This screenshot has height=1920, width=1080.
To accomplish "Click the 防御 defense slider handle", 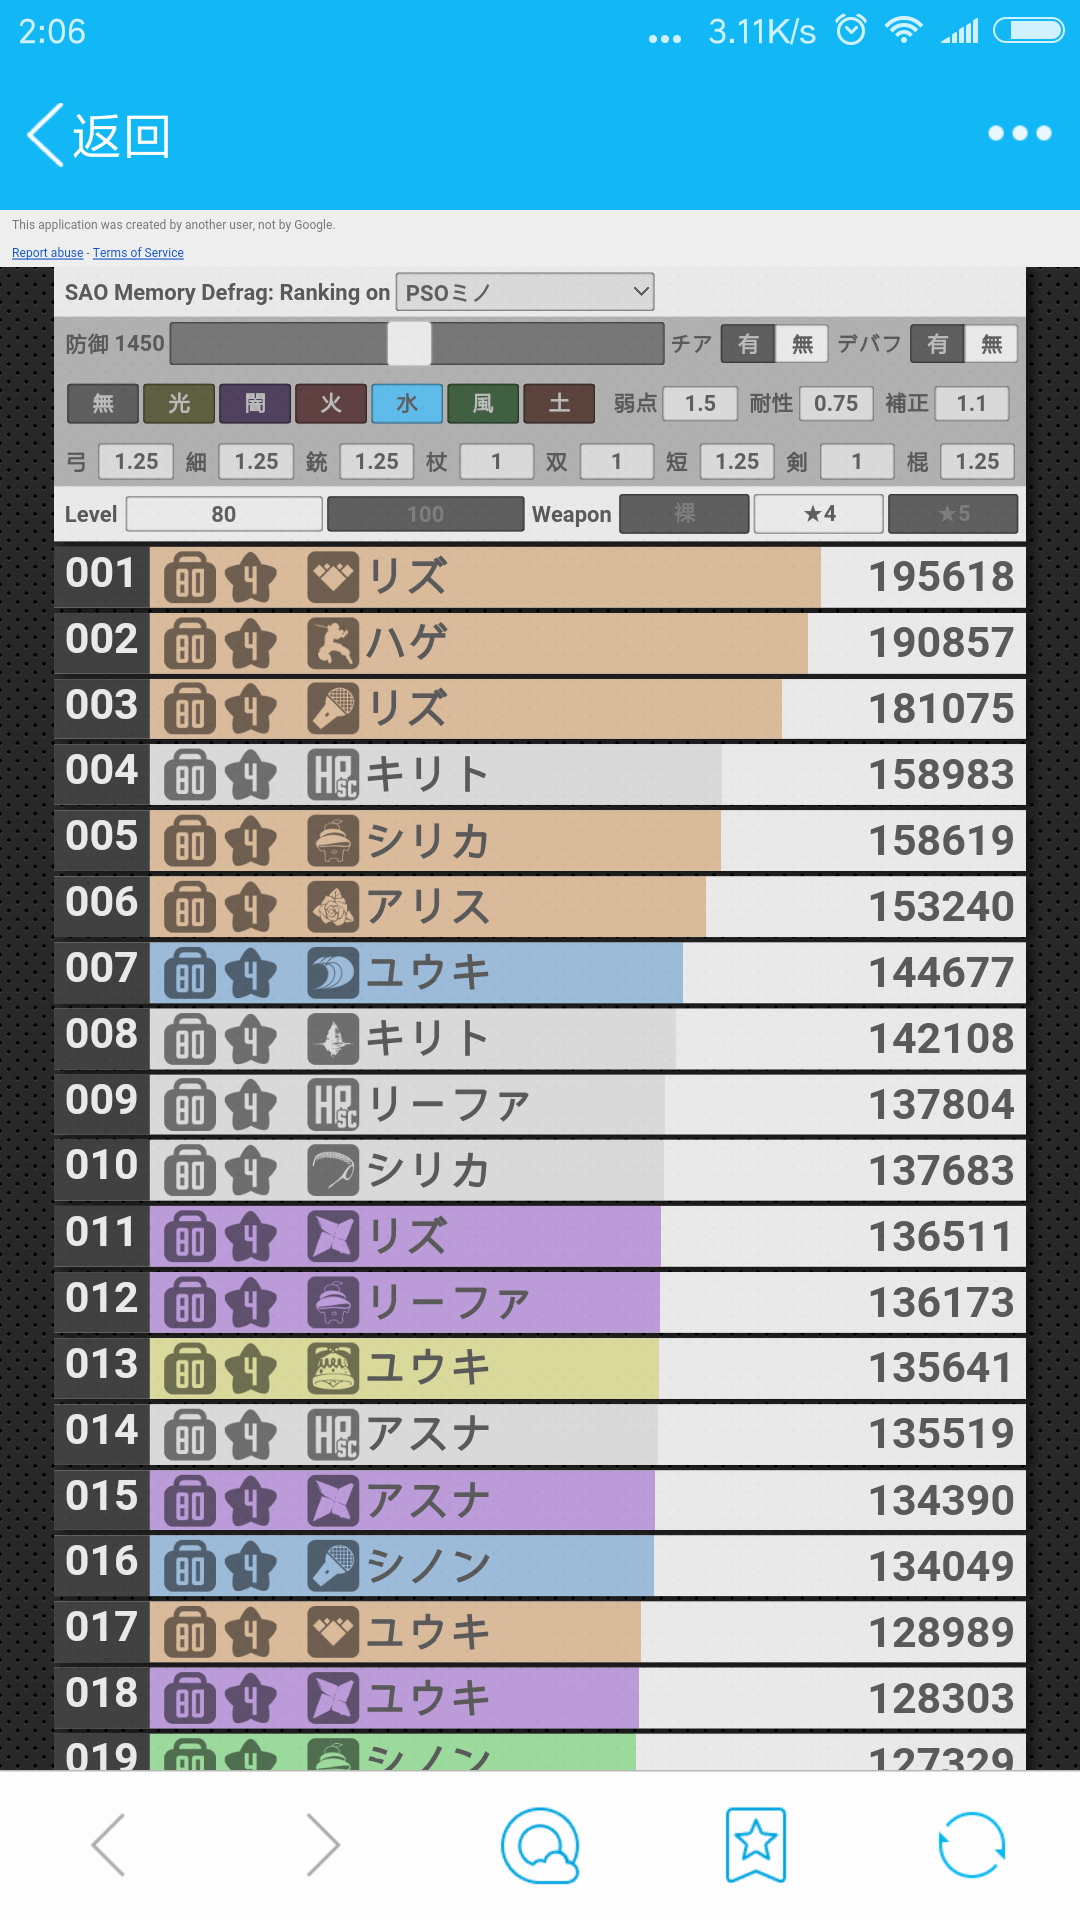I will 409,344.
